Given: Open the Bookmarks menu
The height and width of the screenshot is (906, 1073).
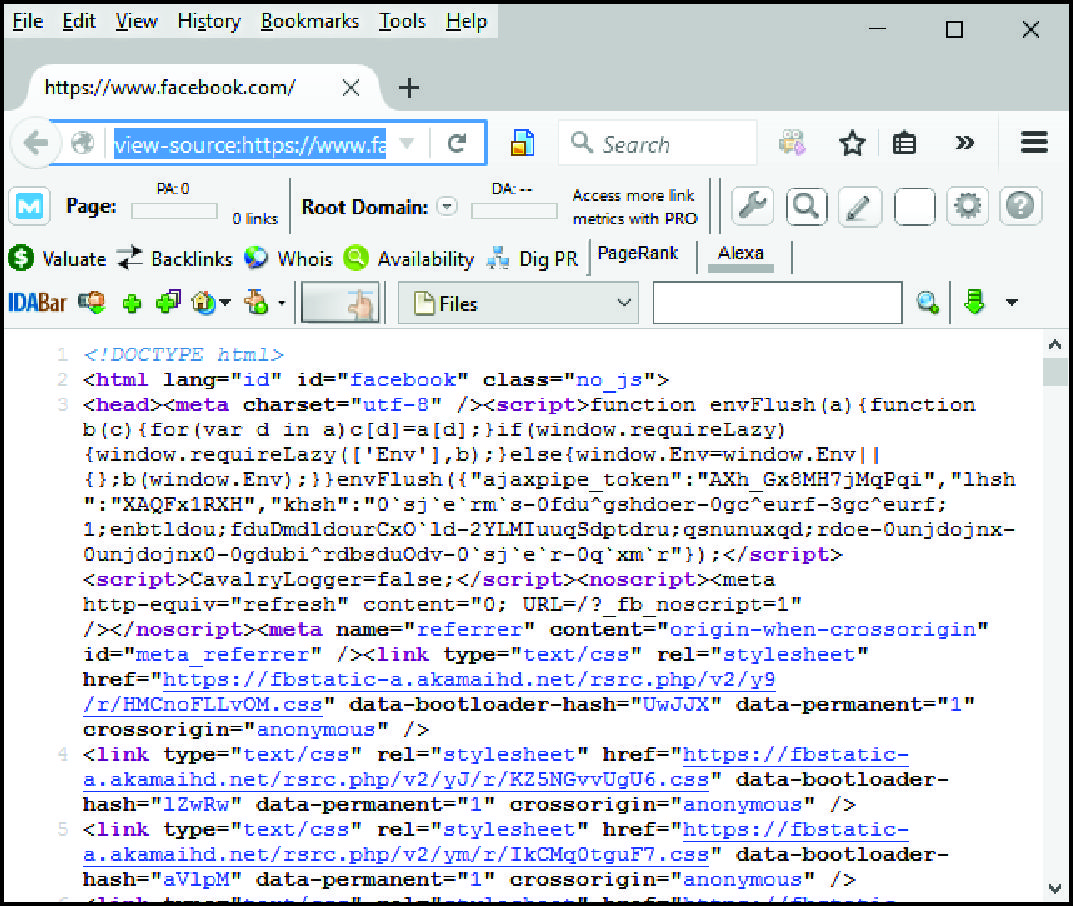Looking at the screenshot, I should 309,22.
